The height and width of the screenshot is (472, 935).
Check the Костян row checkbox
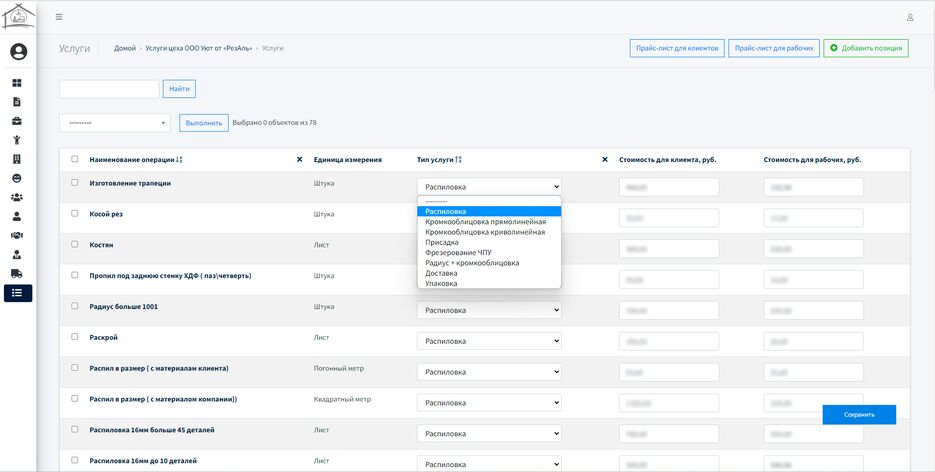coord(75,244)
